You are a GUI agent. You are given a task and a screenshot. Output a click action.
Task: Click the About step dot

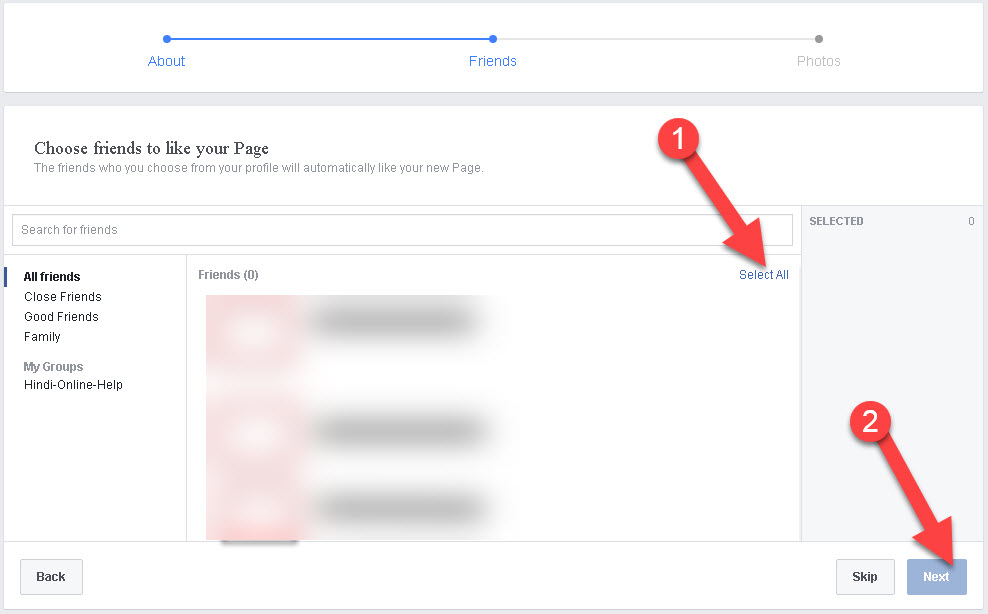166,39
